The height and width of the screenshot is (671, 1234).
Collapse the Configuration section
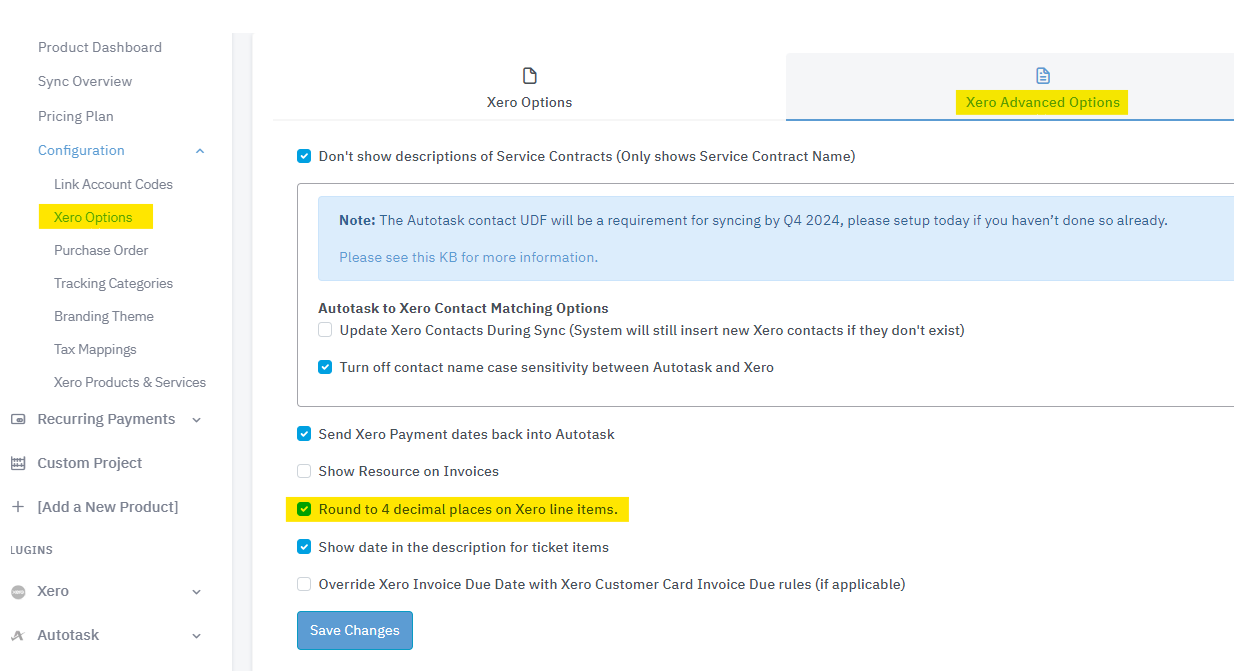tap(199, 150)
